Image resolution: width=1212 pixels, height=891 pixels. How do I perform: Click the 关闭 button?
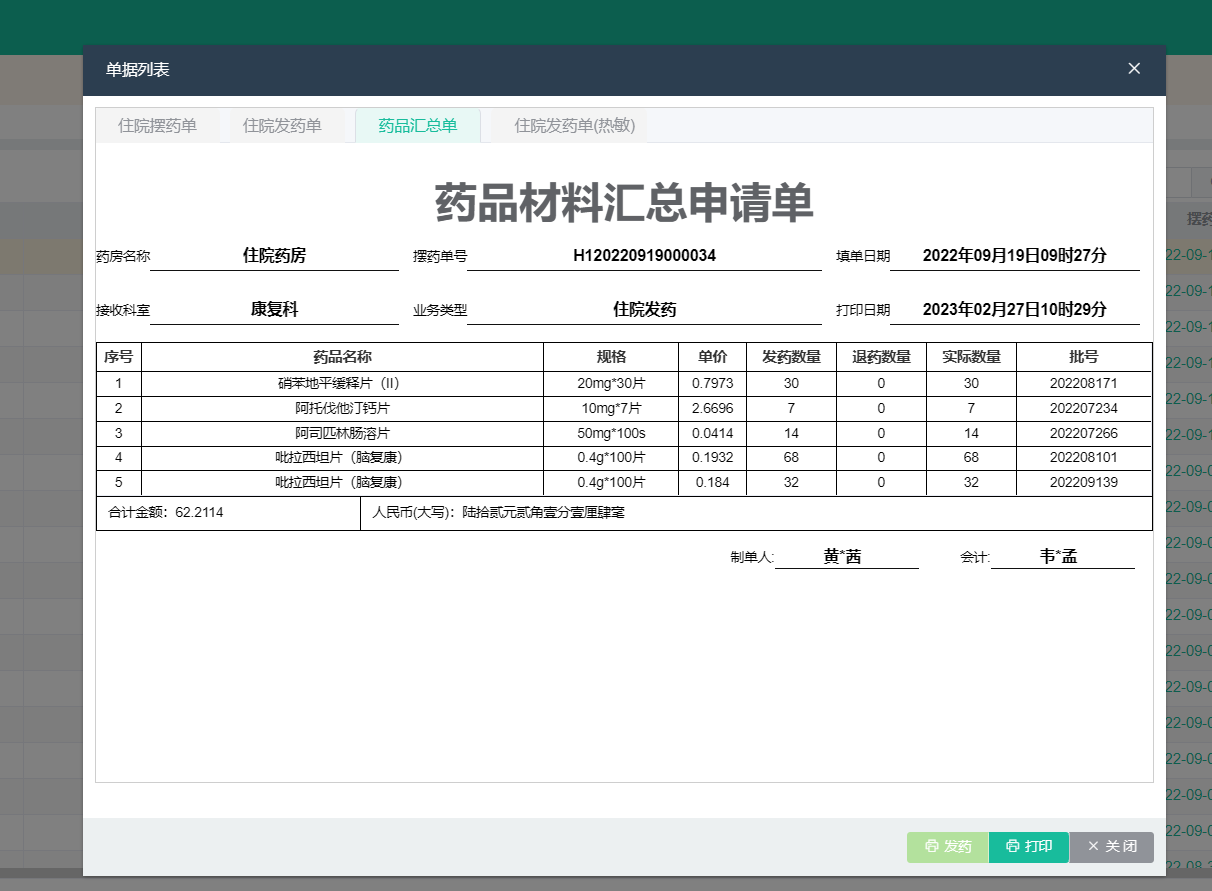[1112, 846]
